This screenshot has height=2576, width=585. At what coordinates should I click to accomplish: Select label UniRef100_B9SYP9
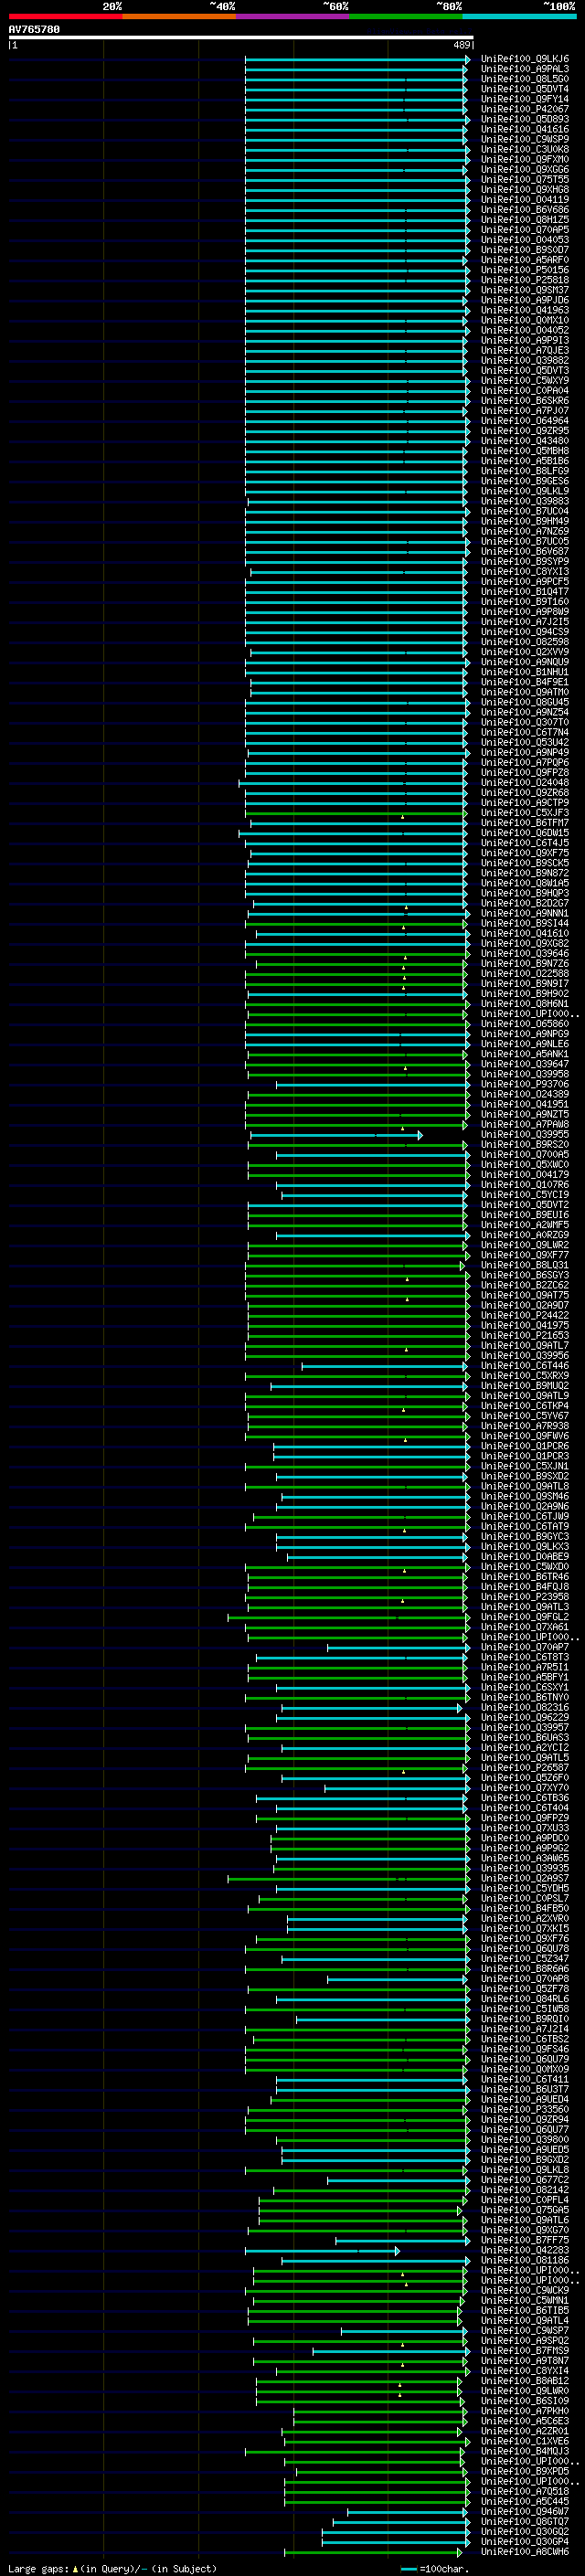point(525,562)
